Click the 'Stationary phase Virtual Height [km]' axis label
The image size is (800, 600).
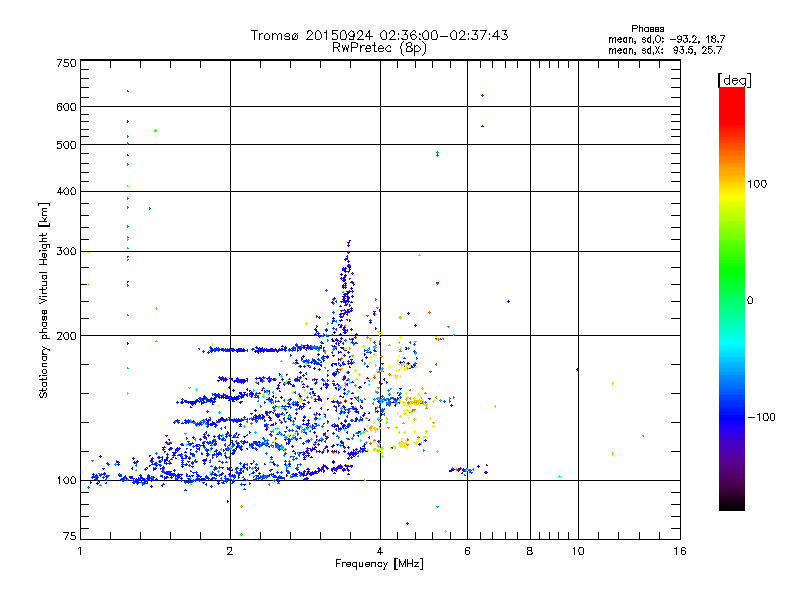coord(43,301)
